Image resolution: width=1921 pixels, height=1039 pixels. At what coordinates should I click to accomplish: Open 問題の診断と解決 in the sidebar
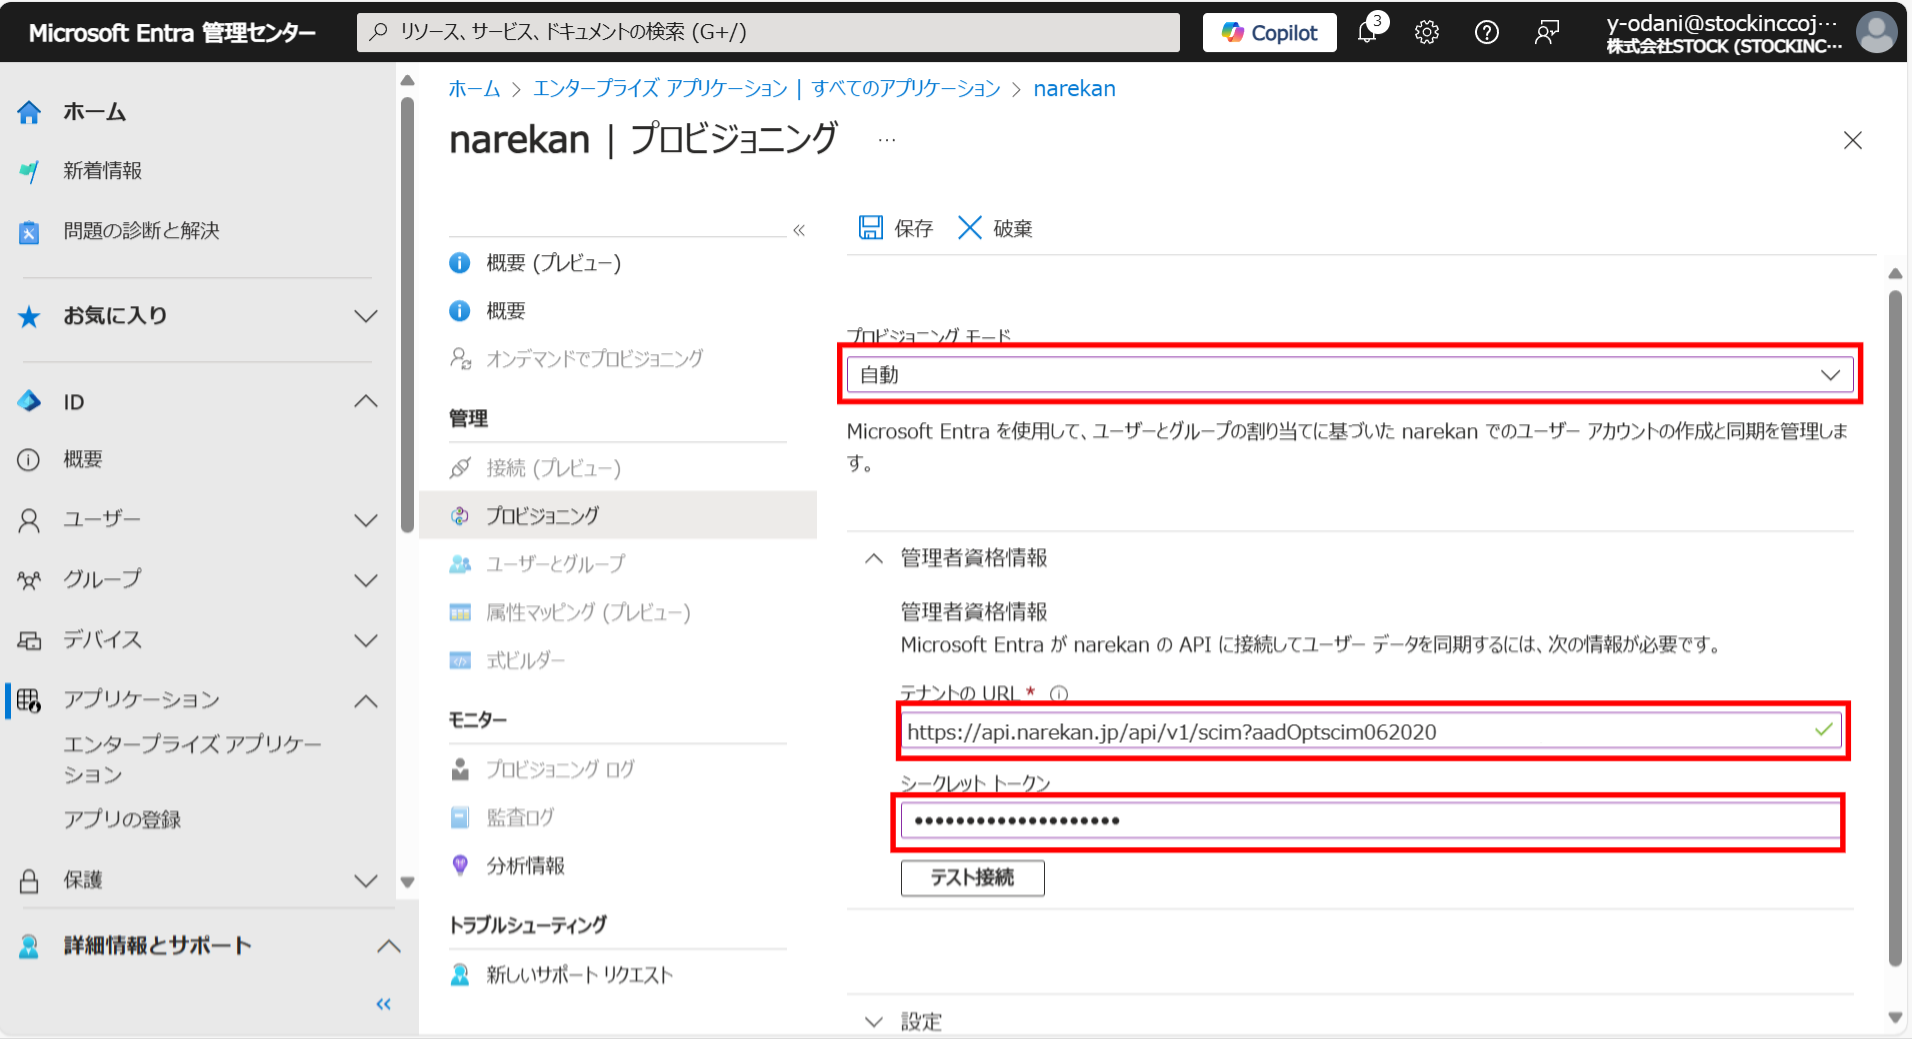(x=141, y=231)
